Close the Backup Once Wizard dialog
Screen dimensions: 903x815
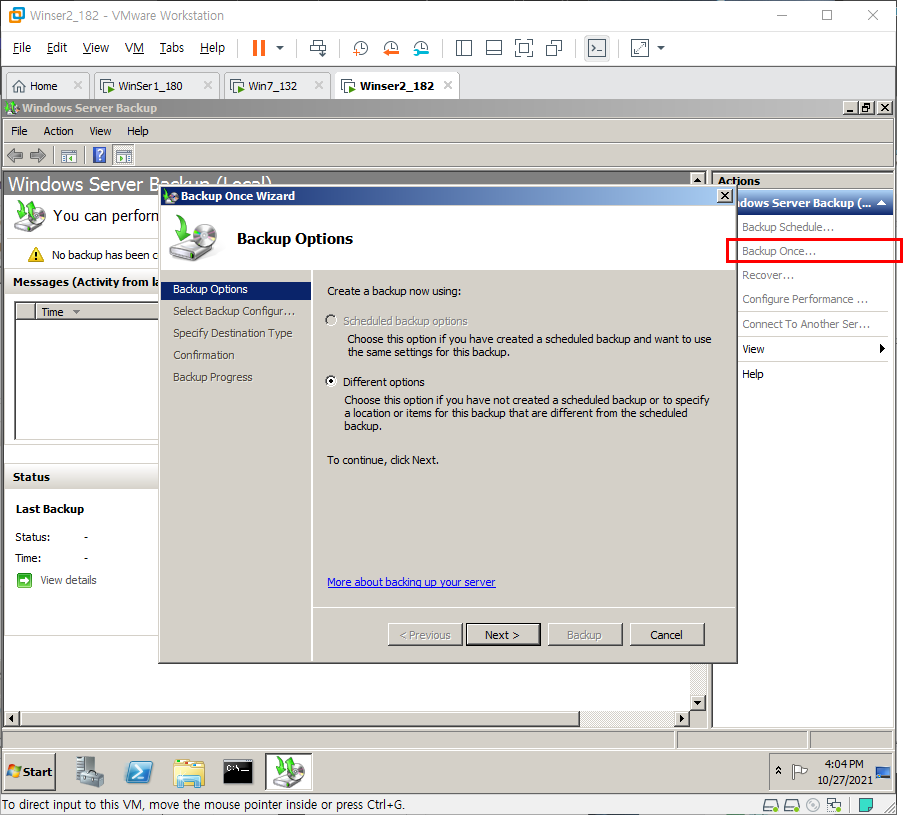(725, 196)
